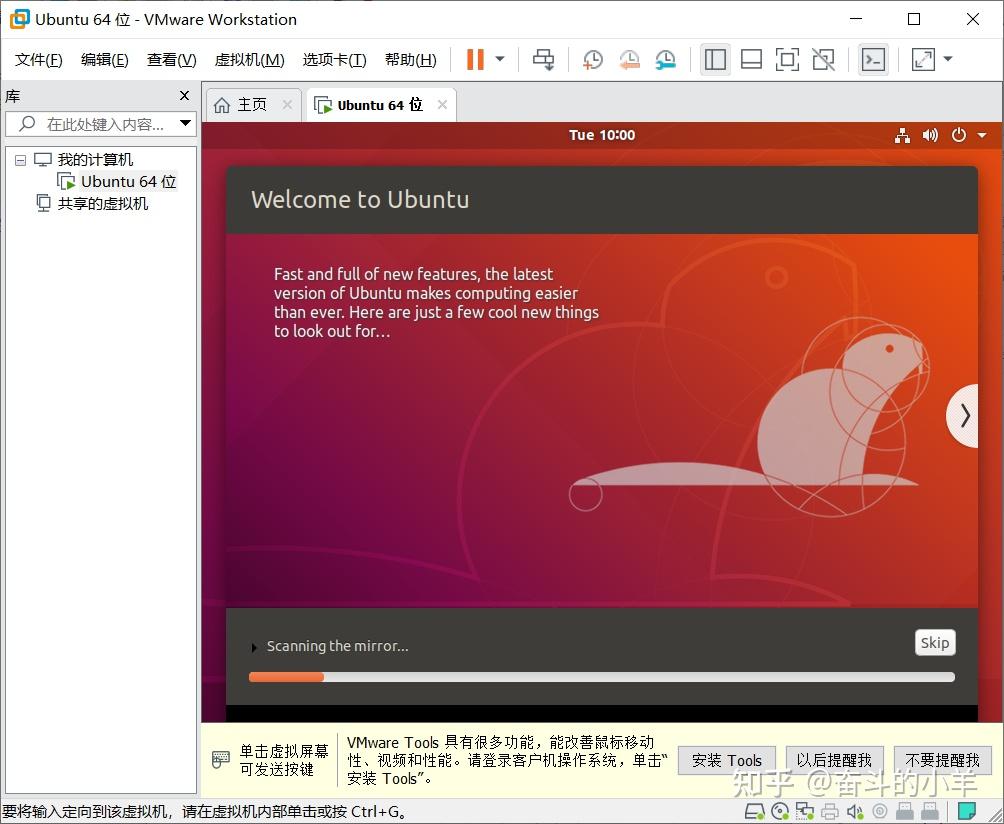Click the Scanning the mirror progress bar
Image resolution: width=1004 pixels, height=824 pixels.
[x=600, y=677]
